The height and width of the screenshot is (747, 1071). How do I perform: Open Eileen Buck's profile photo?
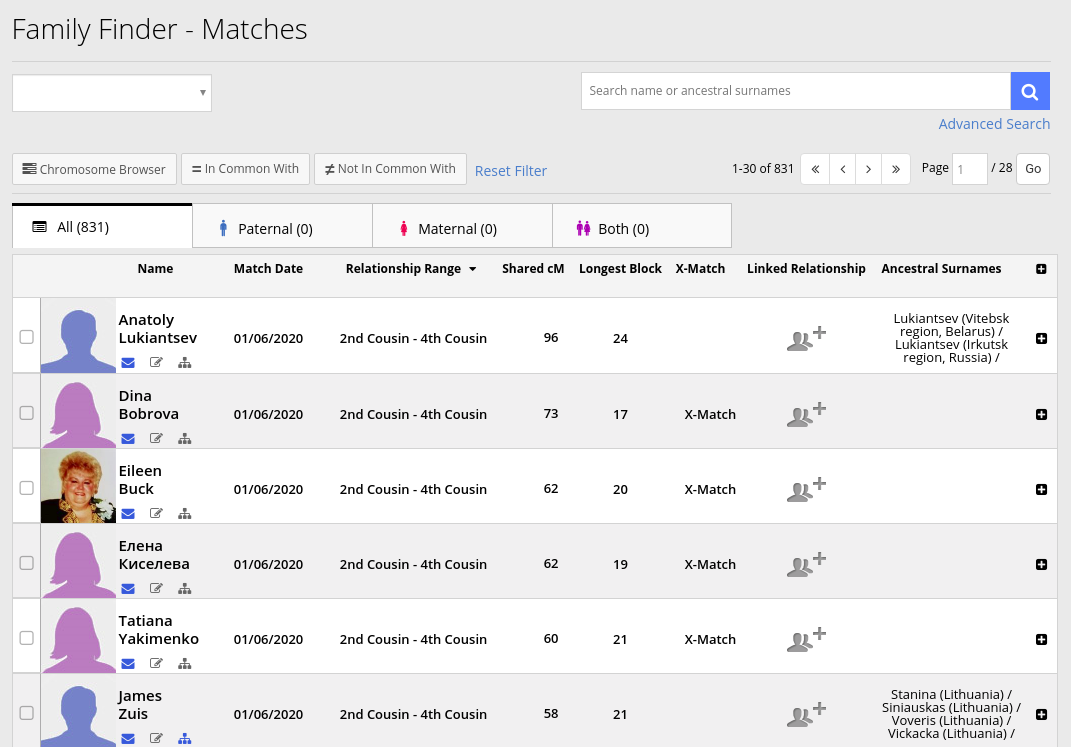tap(78, 486)
